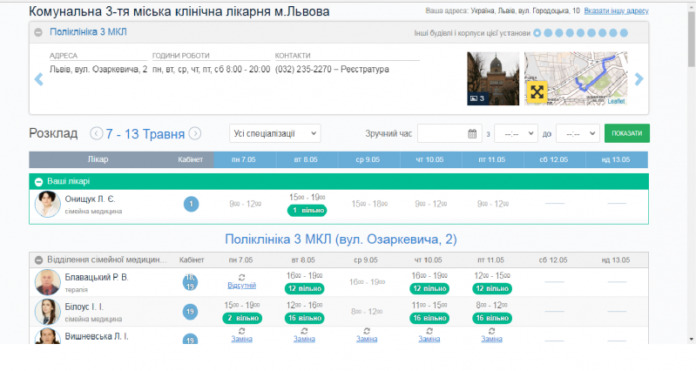The width and height of the screenshot is (696, 371).
Task: Open Поліклініка 3 МКЛ link
Action: coord(88,32)
